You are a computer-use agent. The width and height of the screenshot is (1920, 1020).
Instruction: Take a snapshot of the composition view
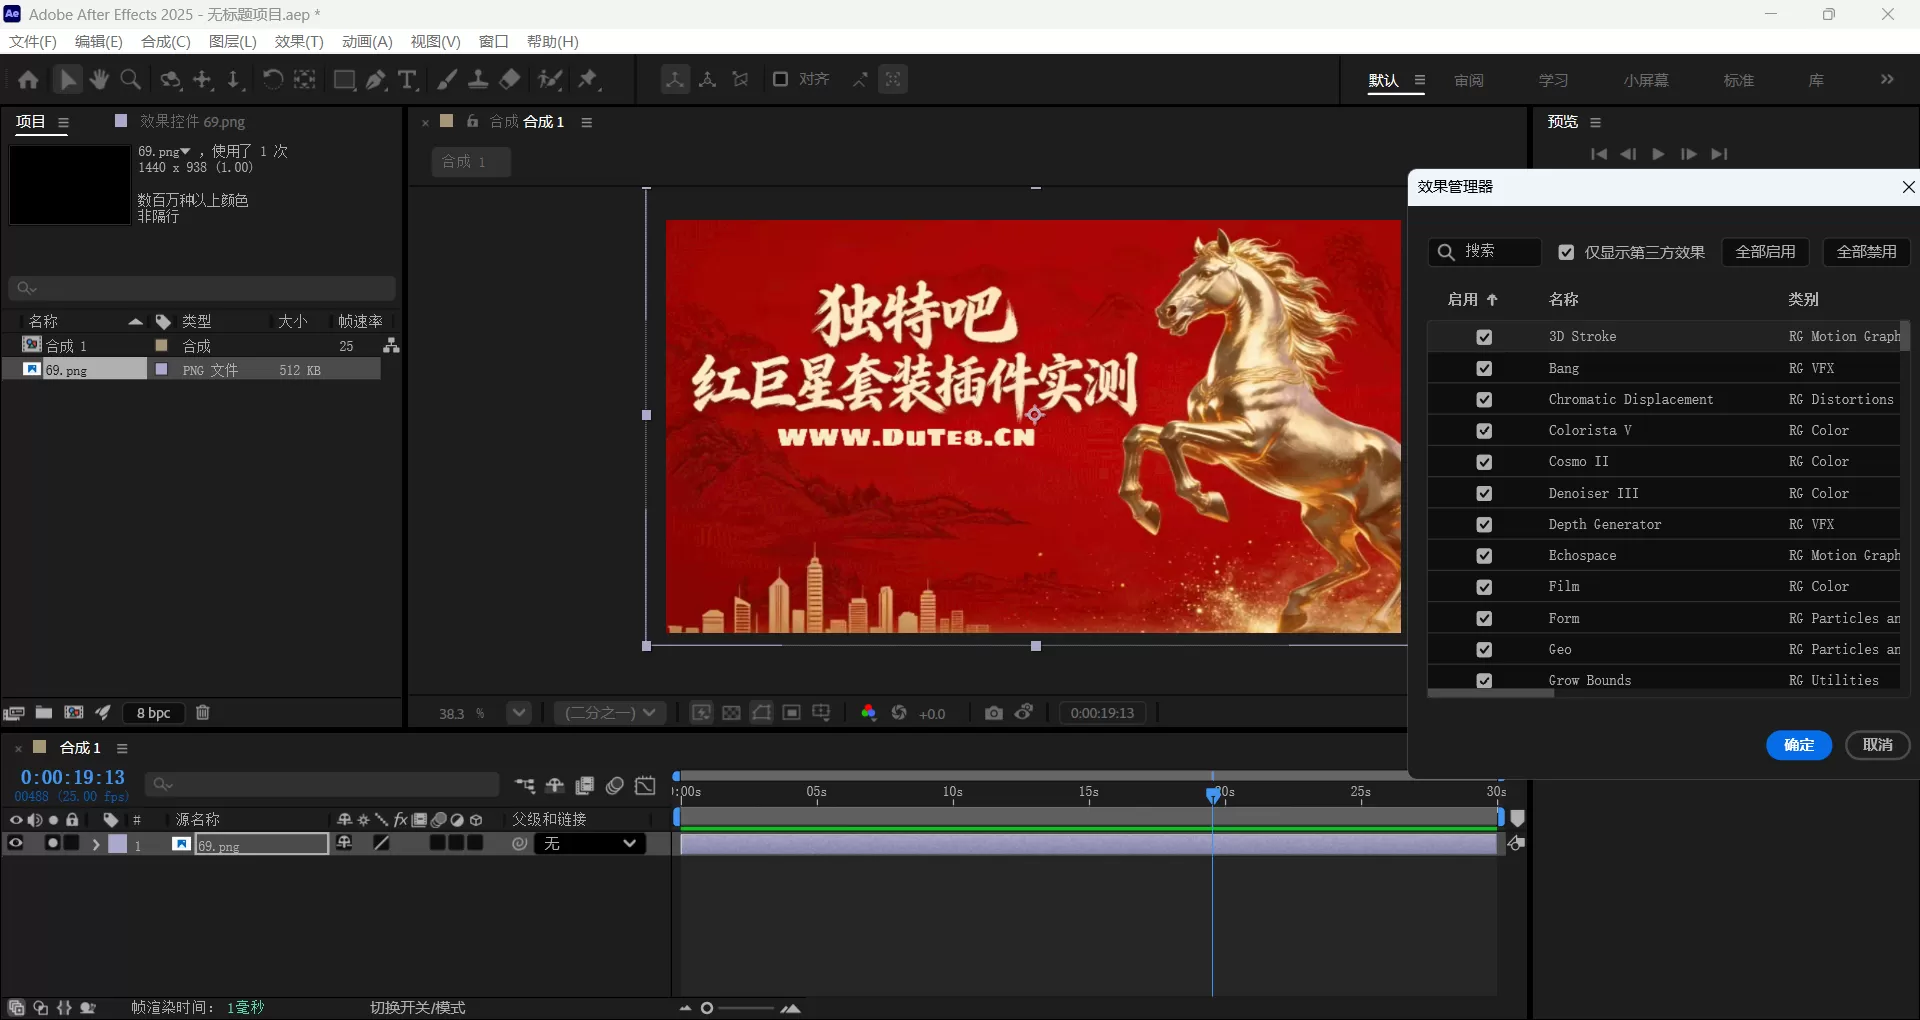(993, 713)
